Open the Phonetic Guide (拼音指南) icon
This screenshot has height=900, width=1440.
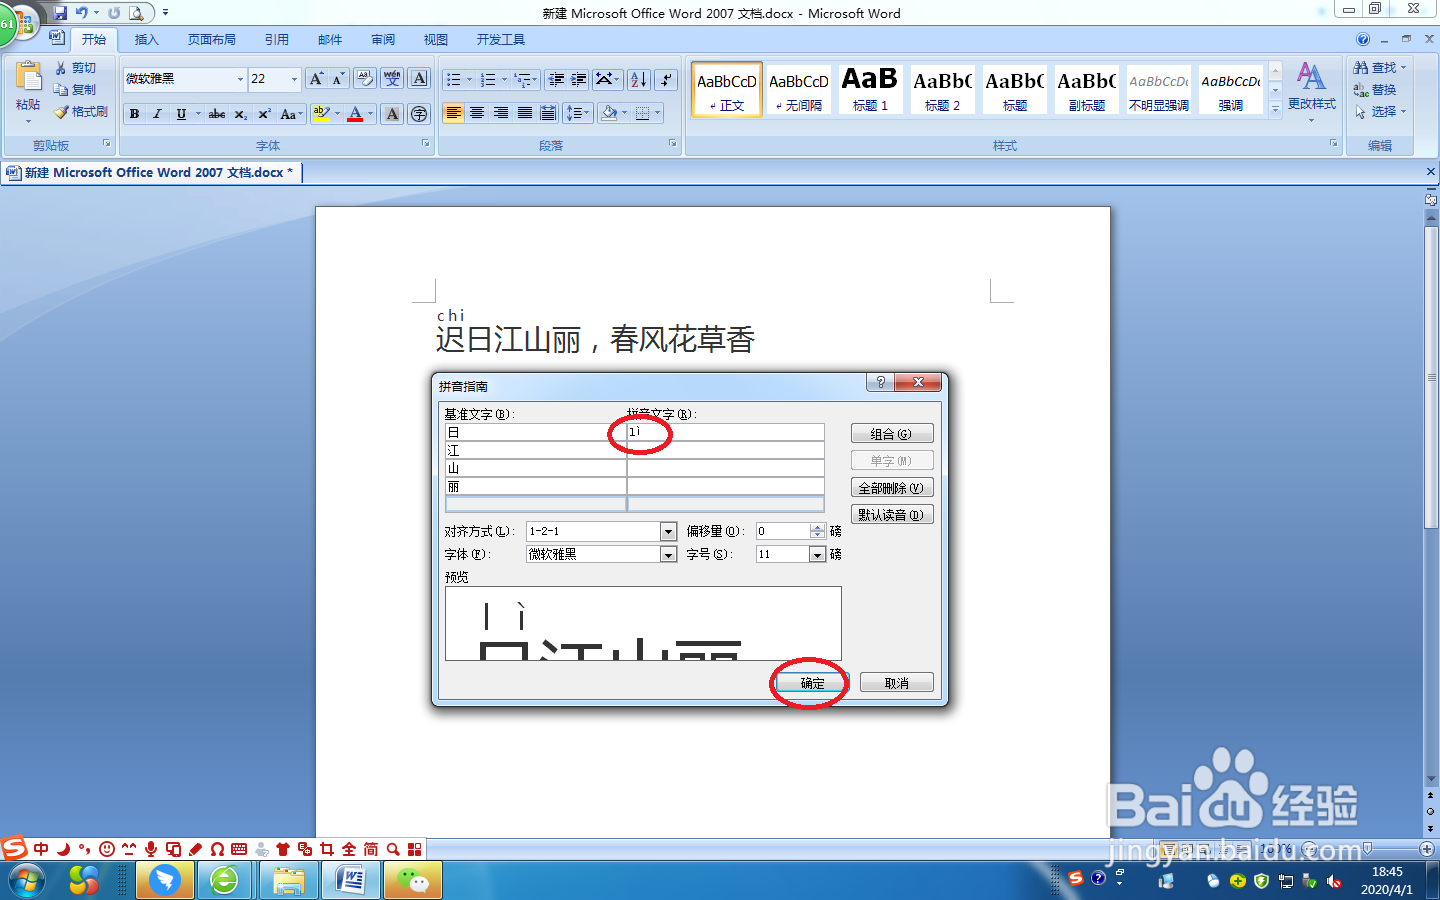click(392, 78)
